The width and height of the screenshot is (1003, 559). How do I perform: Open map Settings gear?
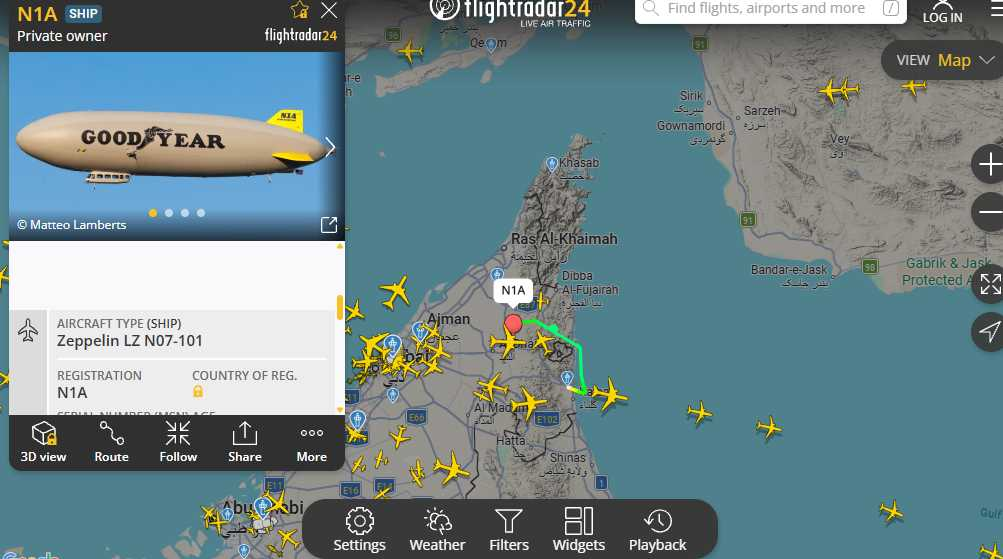tap(359, 530)
